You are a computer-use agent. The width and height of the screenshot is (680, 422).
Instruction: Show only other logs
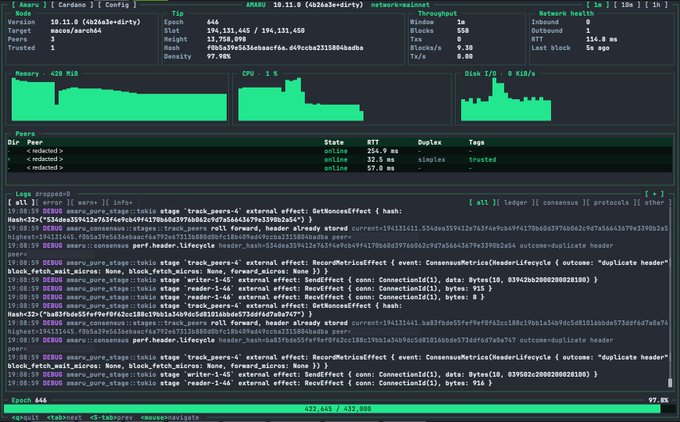[654, 203]
